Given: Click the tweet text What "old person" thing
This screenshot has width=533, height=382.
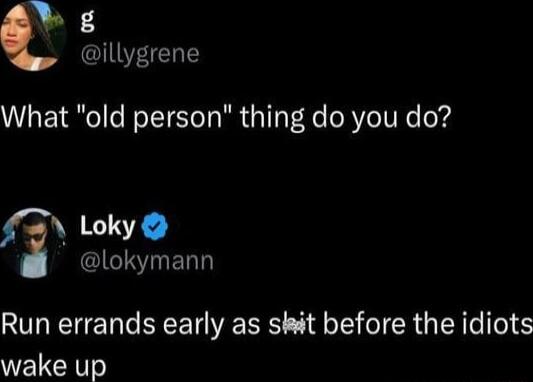Looking at the screenshot, I should click(x=152, y=119).
